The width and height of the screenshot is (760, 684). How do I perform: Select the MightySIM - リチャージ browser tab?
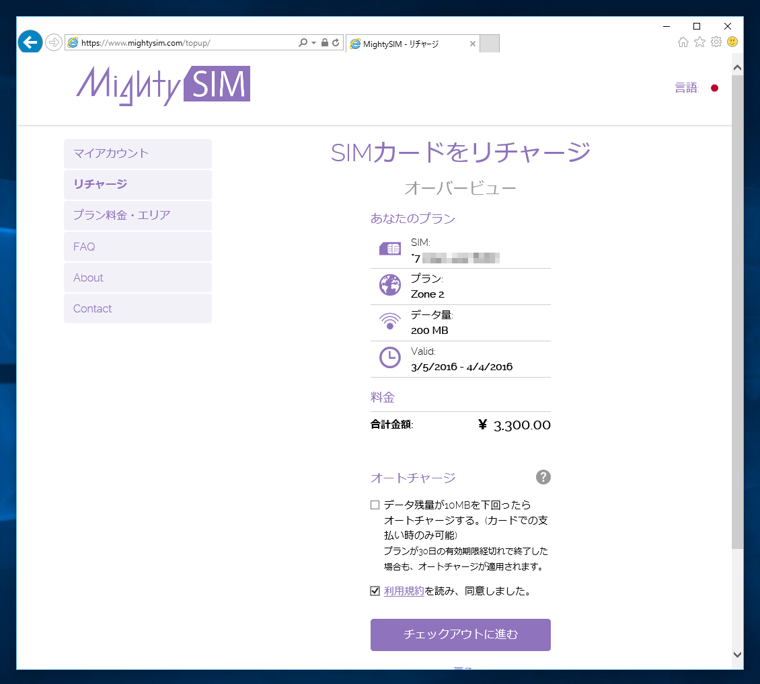(x=412, y=44)
